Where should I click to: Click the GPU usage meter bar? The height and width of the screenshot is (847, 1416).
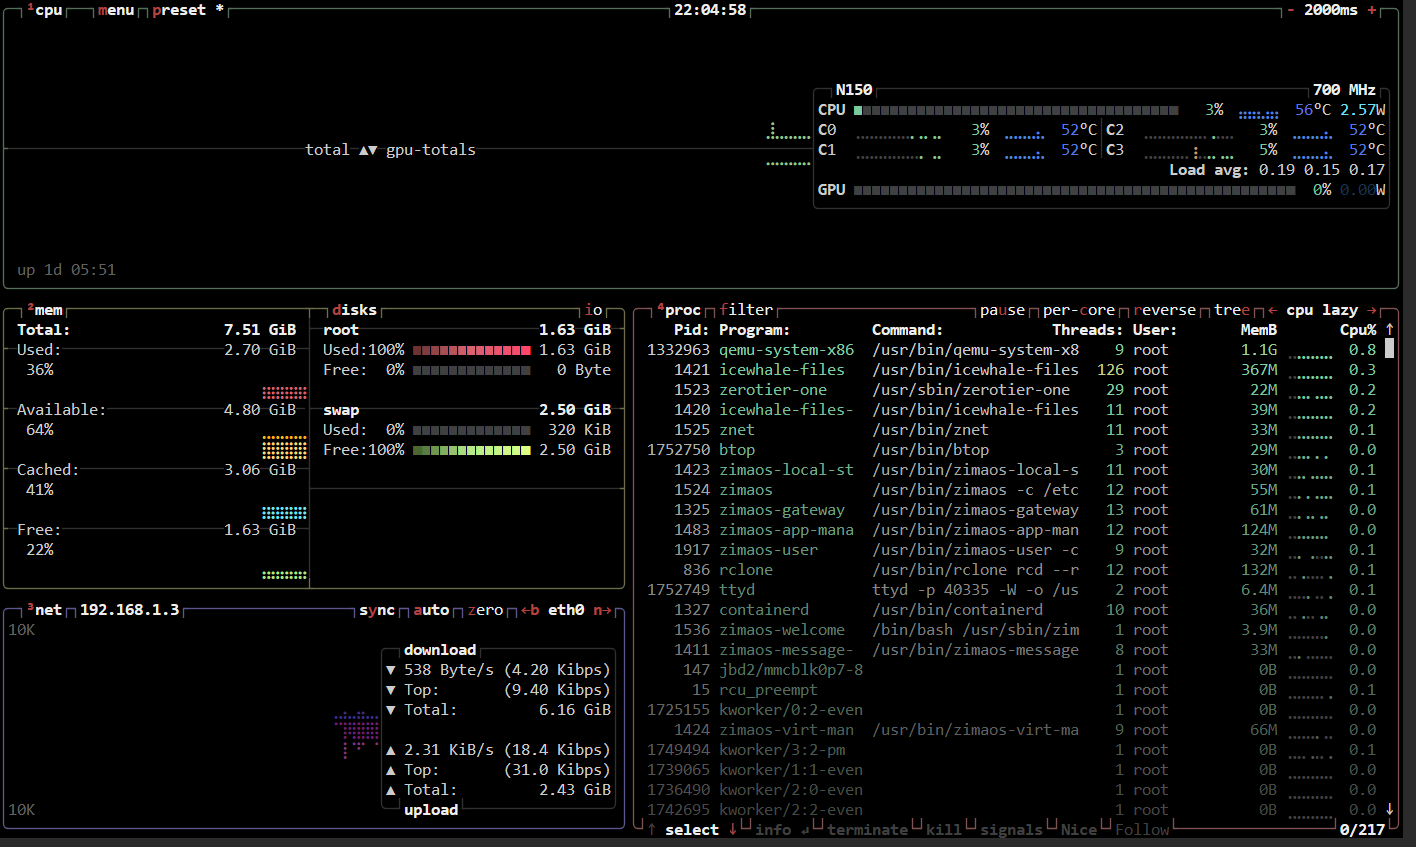[1075, 190]
